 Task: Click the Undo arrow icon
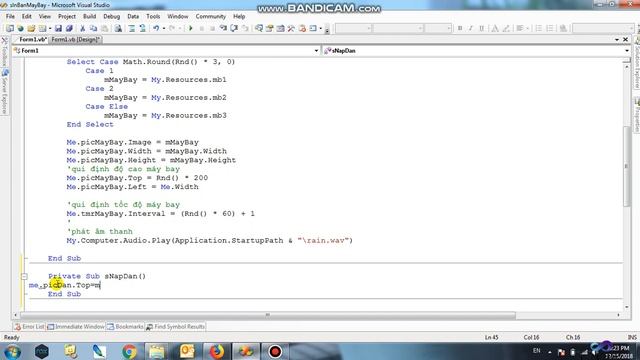156,28
